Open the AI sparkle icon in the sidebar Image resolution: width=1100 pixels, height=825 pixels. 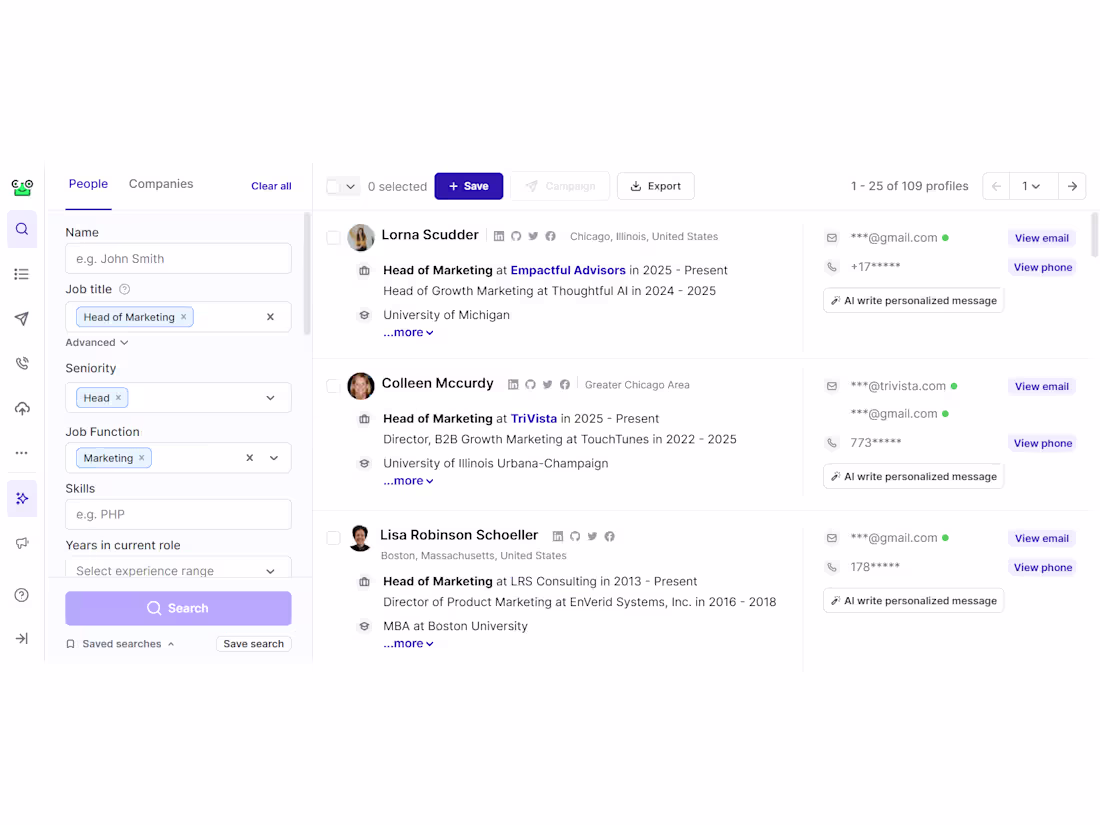coord(22,499)
